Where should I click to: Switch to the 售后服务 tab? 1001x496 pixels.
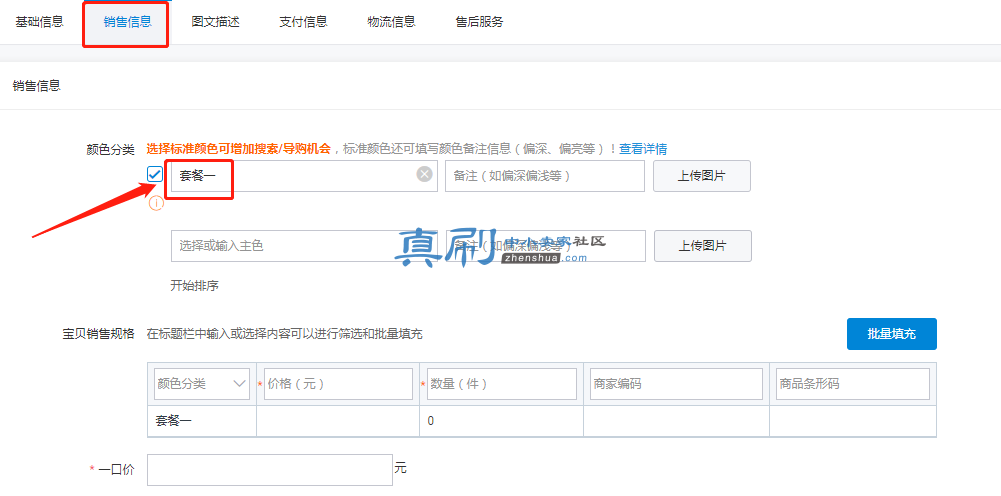click(x=479, y=22)
